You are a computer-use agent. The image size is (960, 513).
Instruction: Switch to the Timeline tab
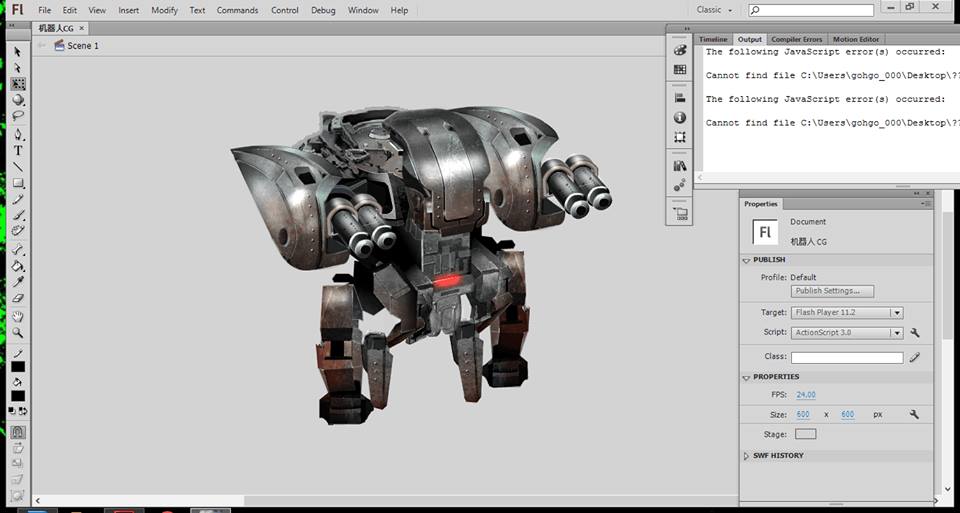pyautogui.click(x=713, y=39)
